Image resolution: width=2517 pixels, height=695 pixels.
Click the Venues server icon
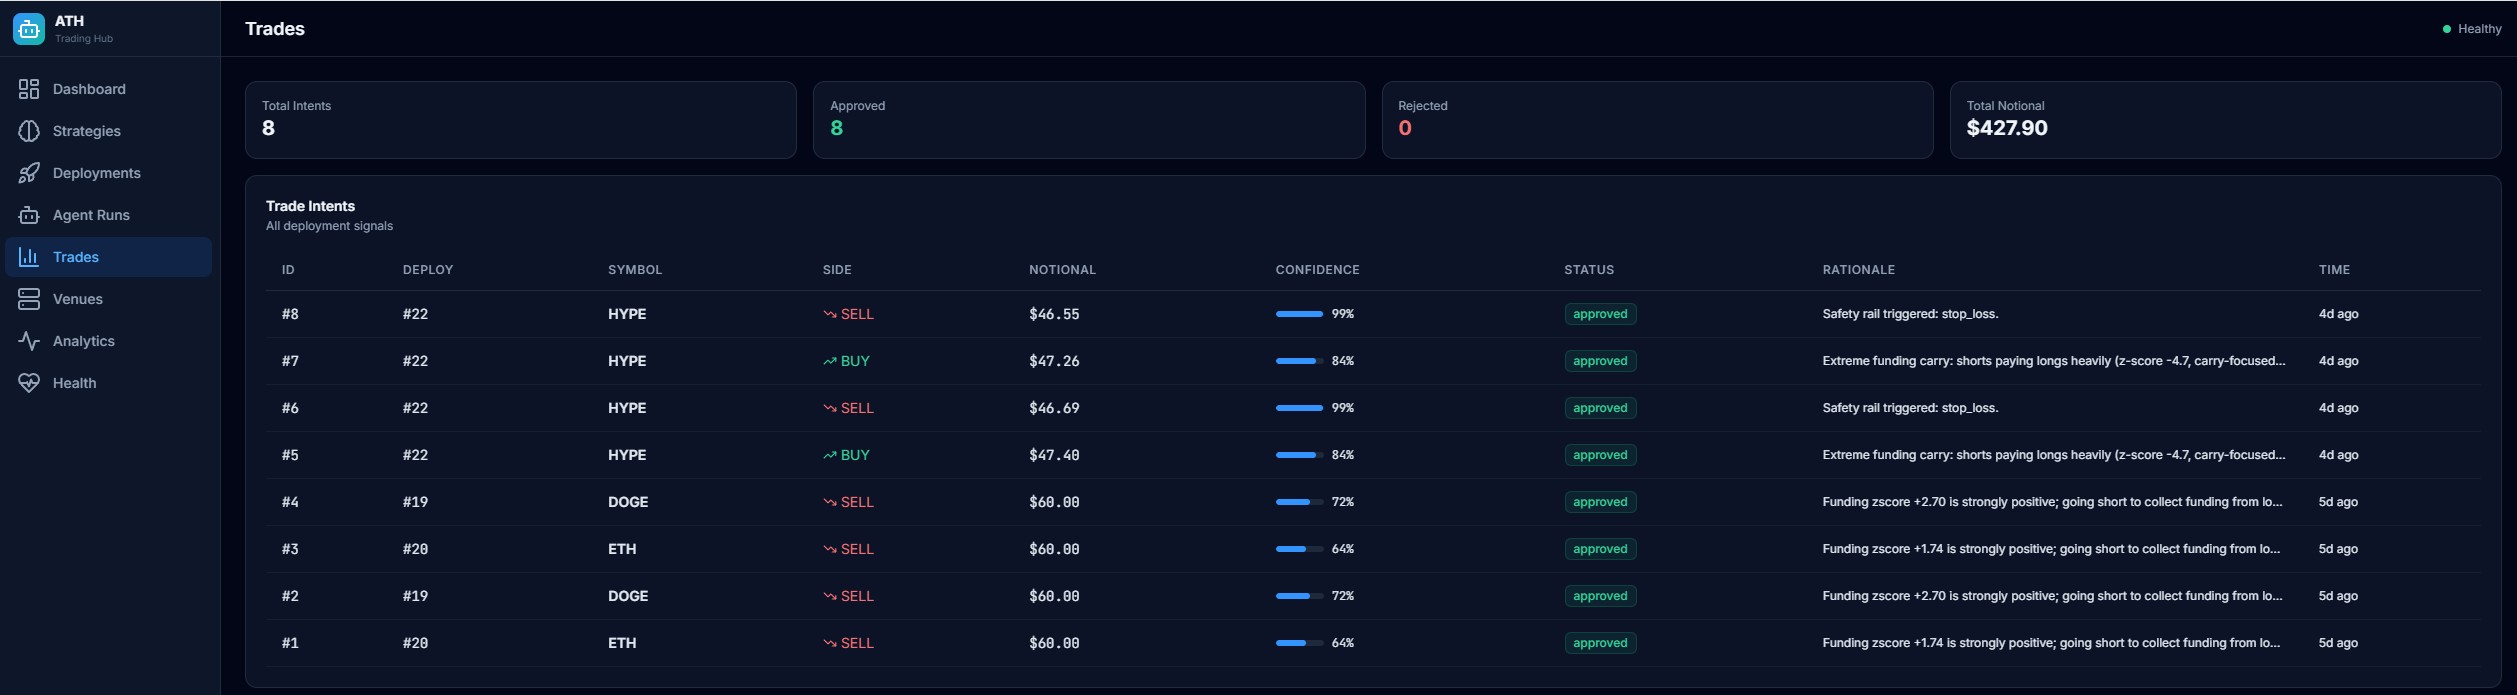29,299
